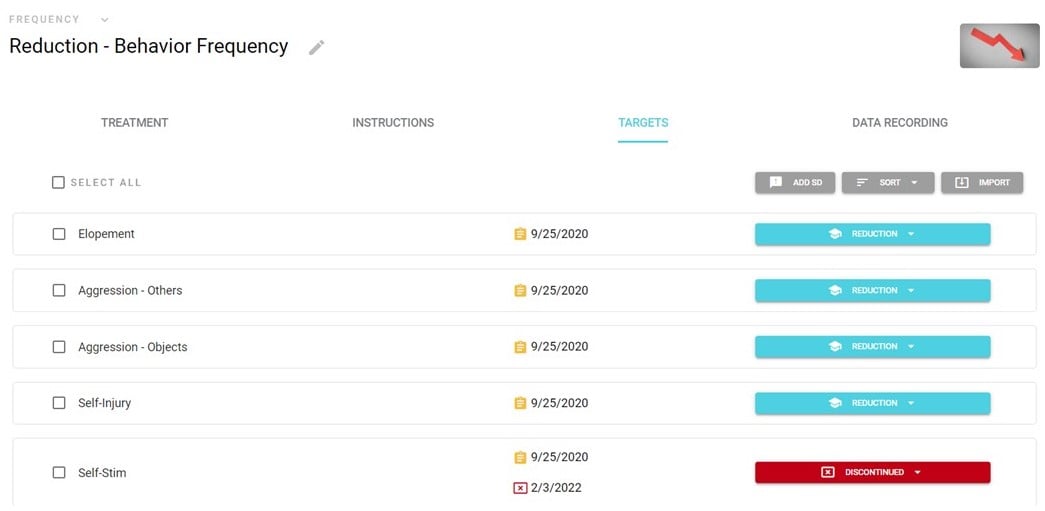
Task: Switch to the Treatment tab
Action: coord(134,123)
